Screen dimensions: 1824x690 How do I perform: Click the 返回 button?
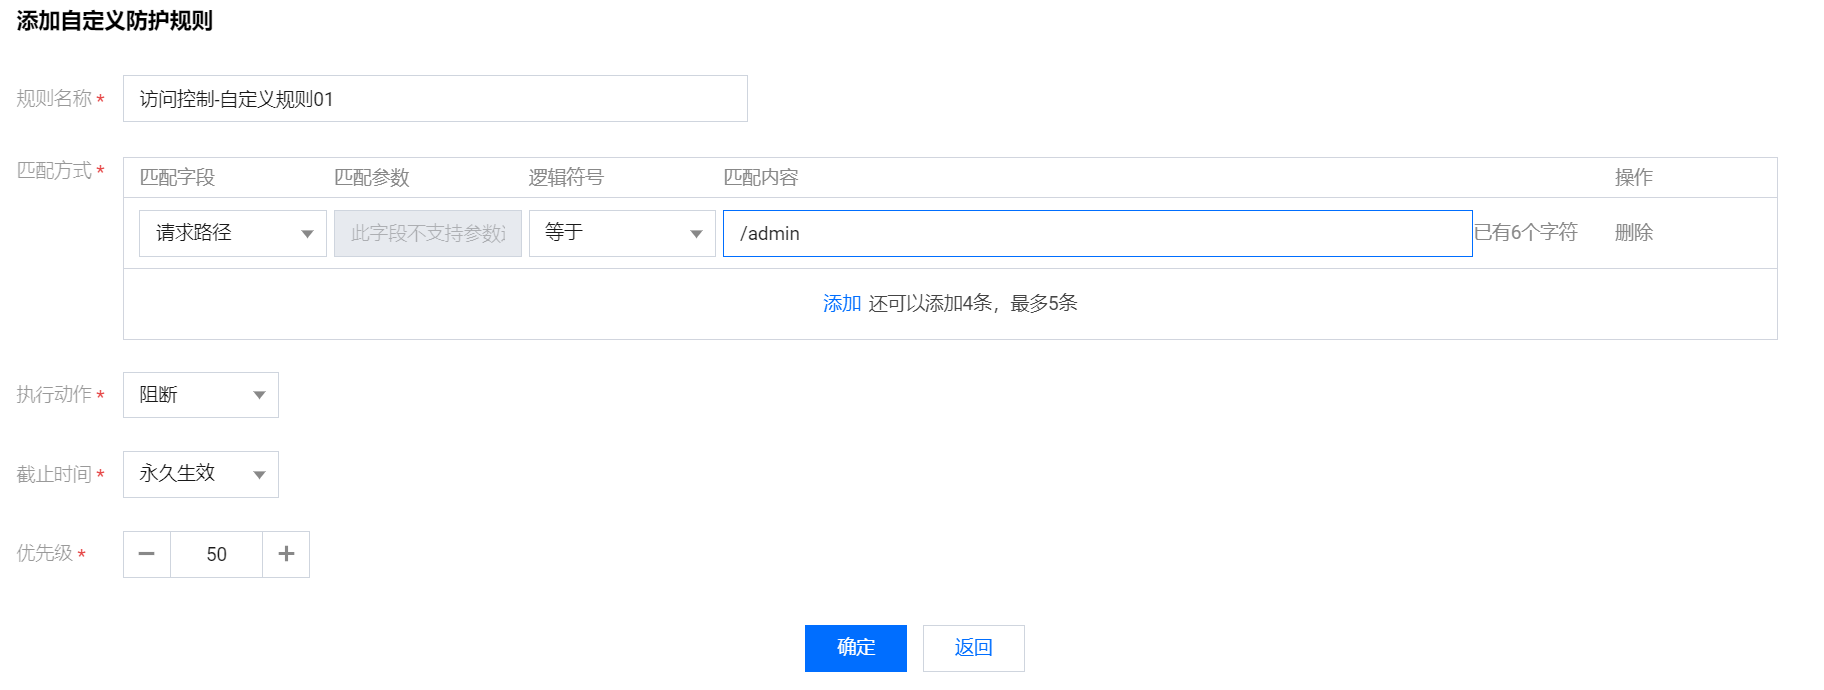pyautogui.click(x=973, y=648)
